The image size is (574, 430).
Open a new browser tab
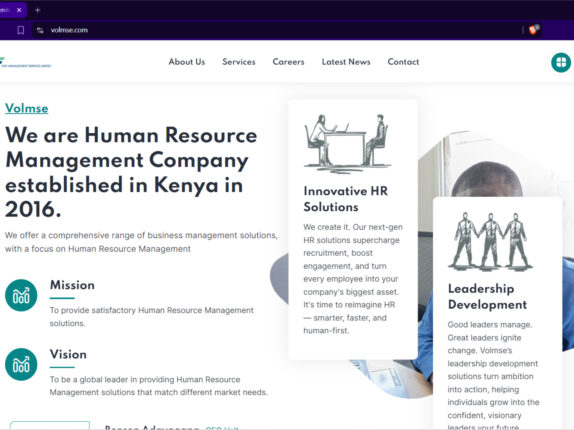tap(37, 10)
